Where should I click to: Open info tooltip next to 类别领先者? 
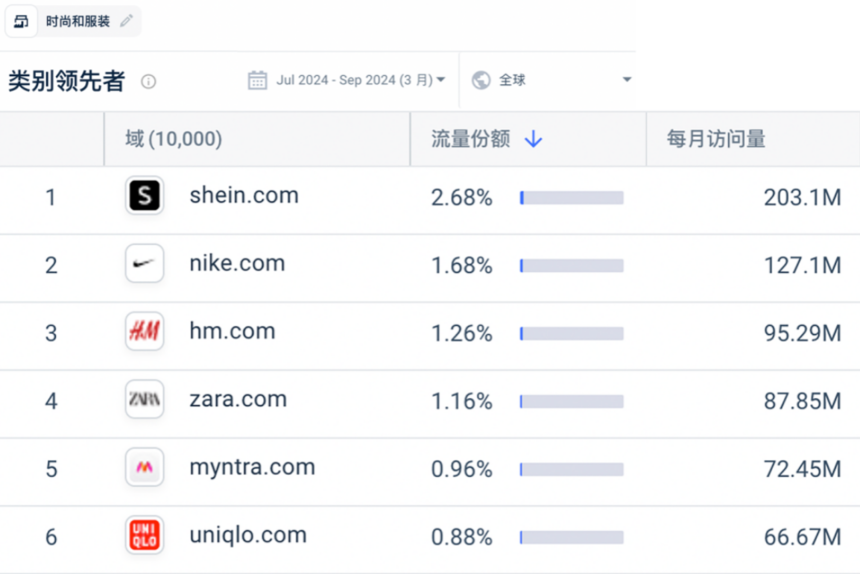click(x=149, y=82)
